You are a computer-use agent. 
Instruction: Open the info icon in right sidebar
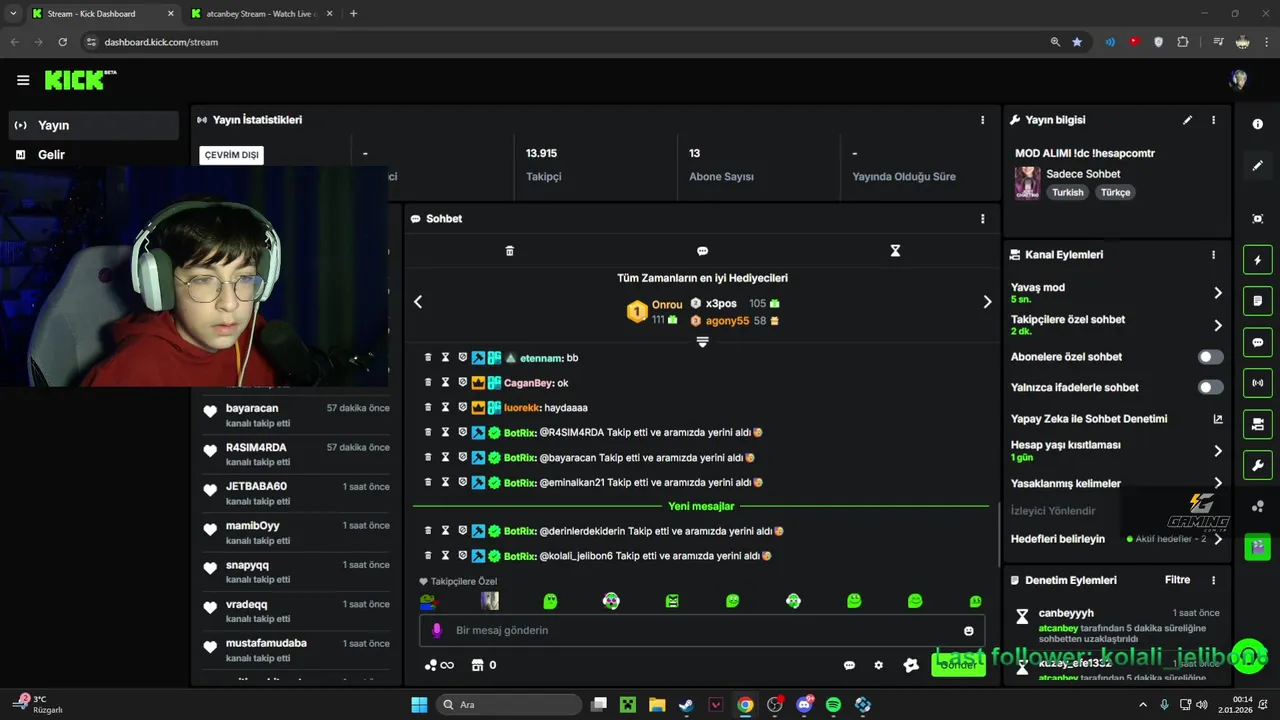[1258, 124]
